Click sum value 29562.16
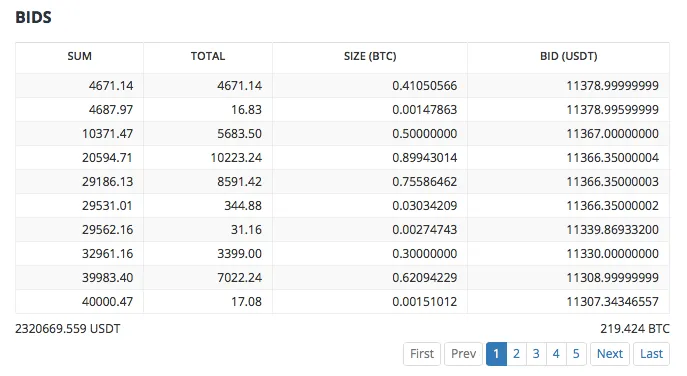687x376 pixels. coord(107,230)
